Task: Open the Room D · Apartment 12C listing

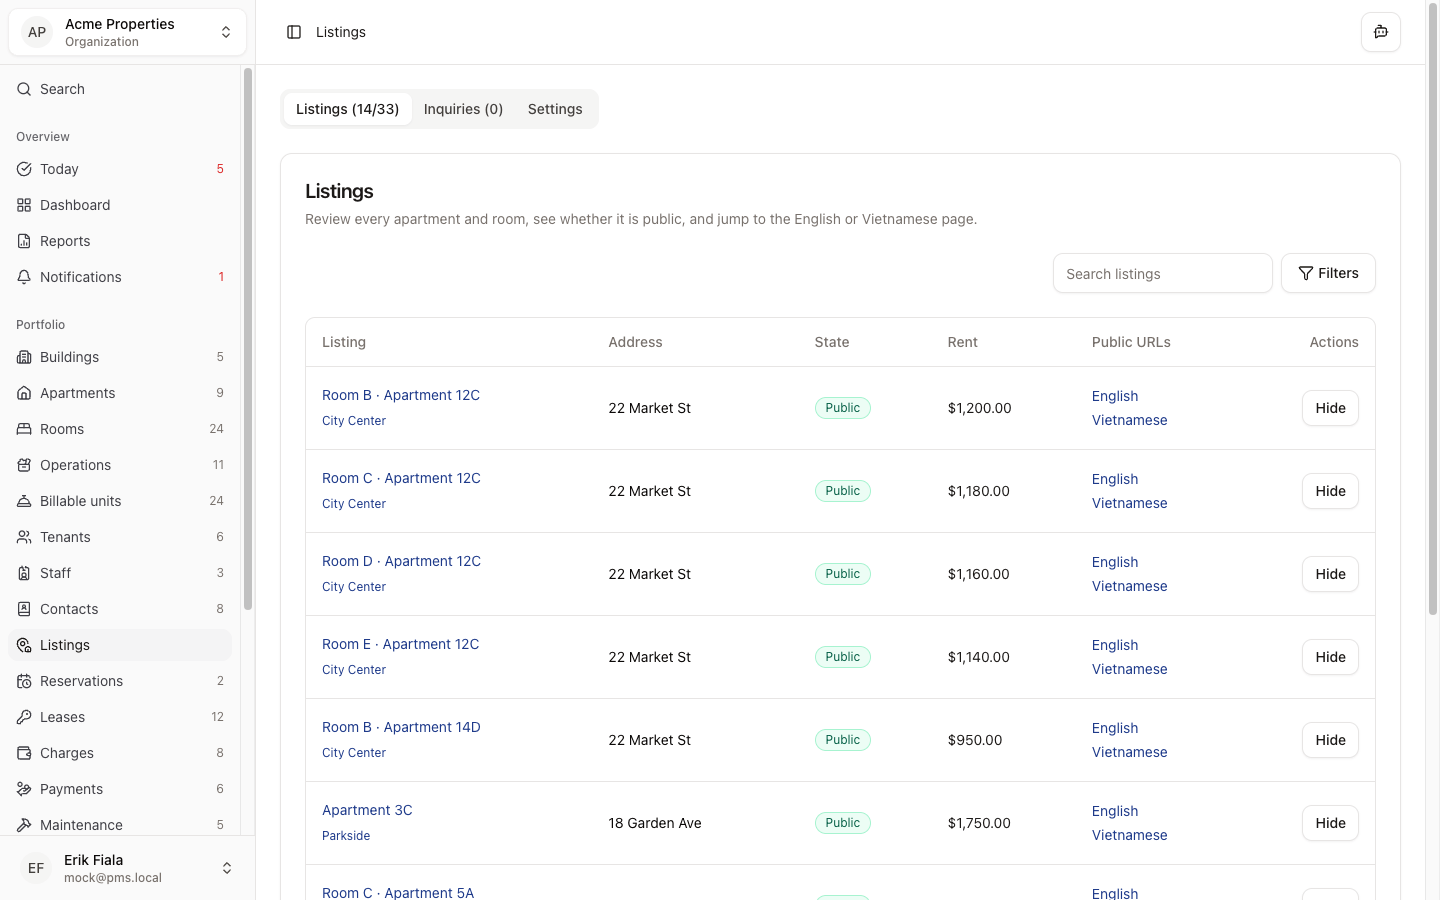Action: coord(401,561)
